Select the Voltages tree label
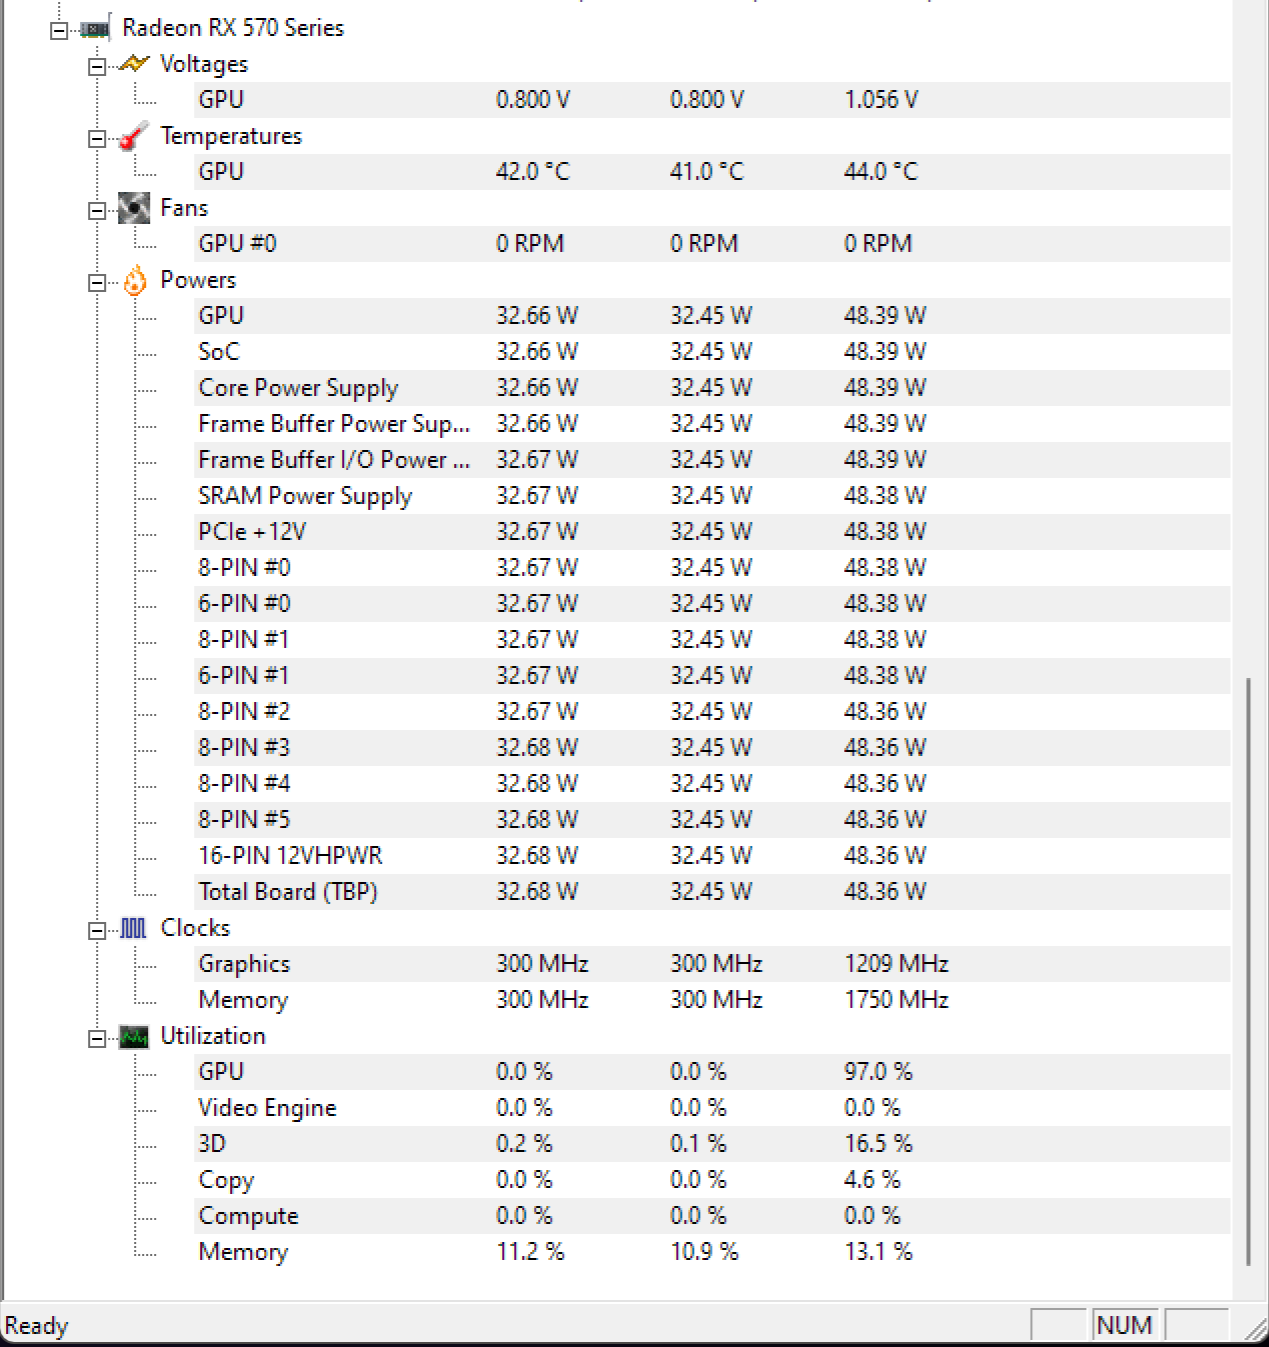The image size is (1269, 1347). [204, 64]
